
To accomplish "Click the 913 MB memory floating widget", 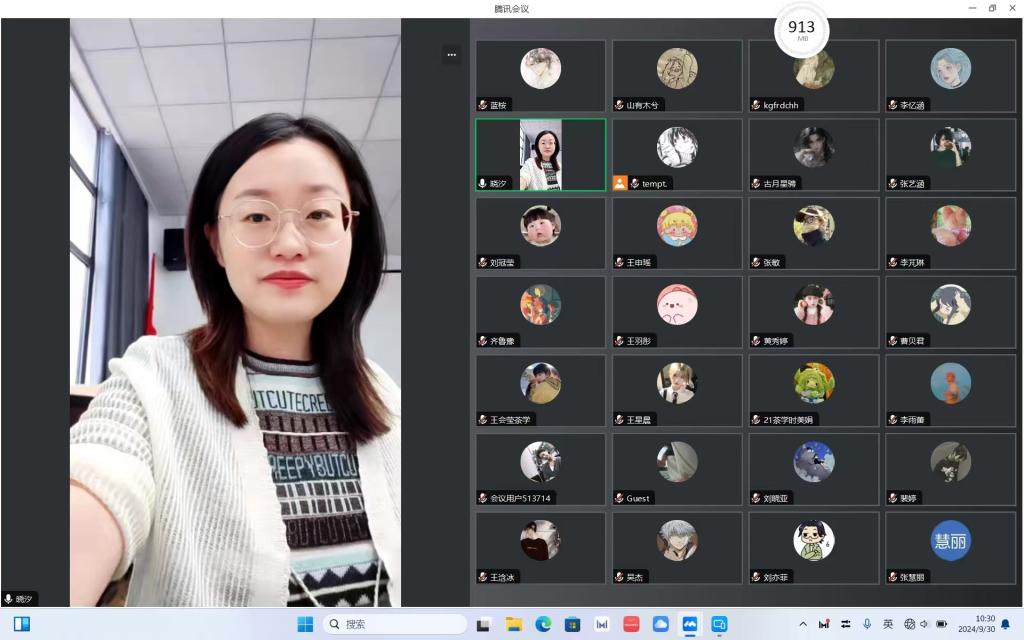I will (801, 31).
